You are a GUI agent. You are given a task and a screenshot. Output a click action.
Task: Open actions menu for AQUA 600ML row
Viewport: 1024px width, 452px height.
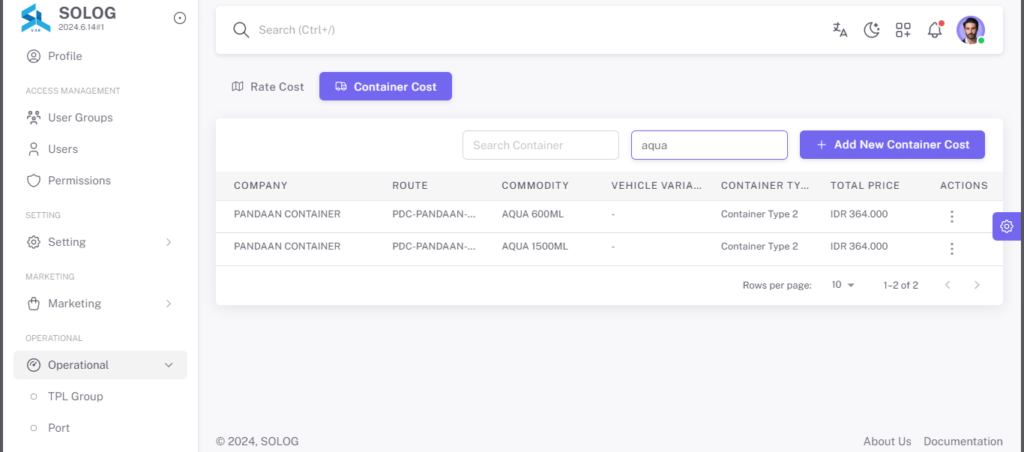point(952,216)
